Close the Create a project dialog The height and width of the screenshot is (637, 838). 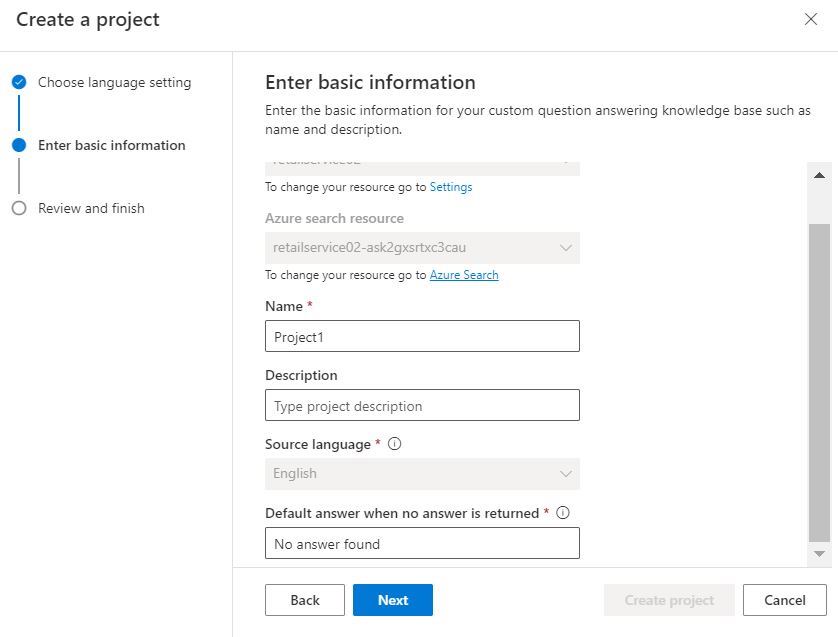coord(811,19)
